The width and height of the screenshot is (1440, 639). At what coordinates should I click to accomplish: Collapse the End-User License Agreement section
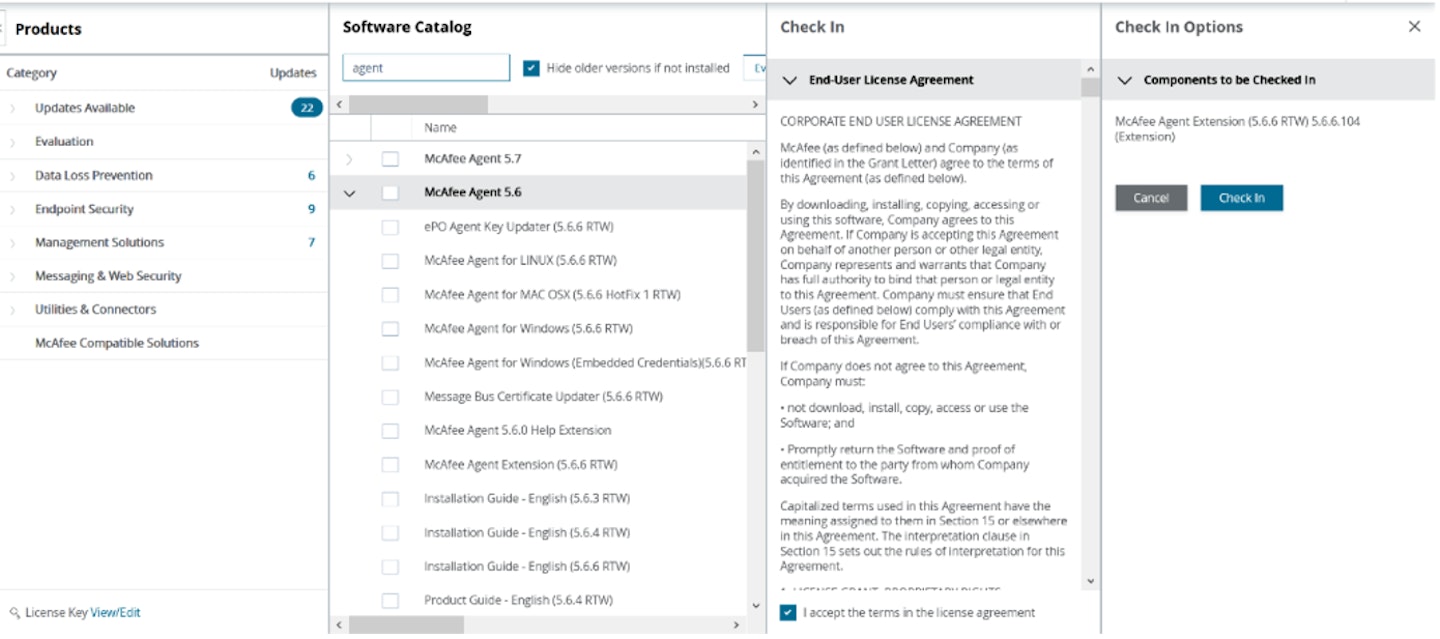point(789,80)
